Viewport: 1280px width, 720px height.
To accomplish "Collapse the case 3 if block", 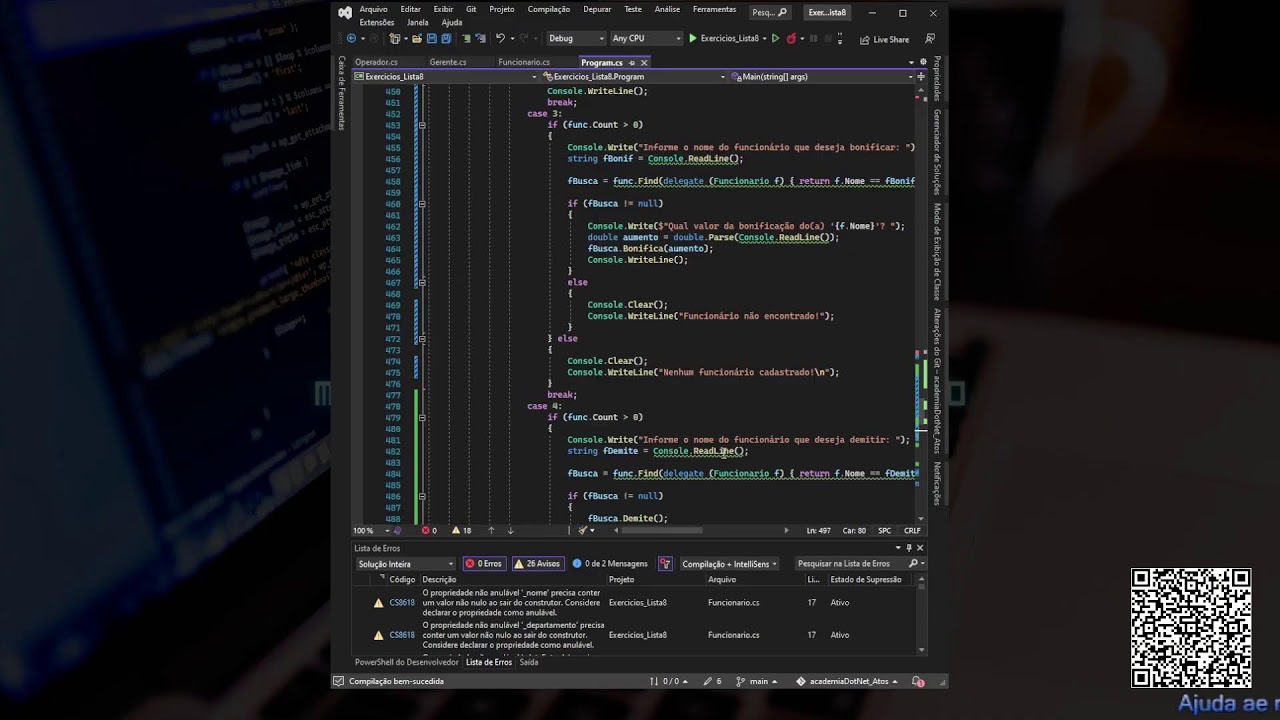I will point(422,125).
